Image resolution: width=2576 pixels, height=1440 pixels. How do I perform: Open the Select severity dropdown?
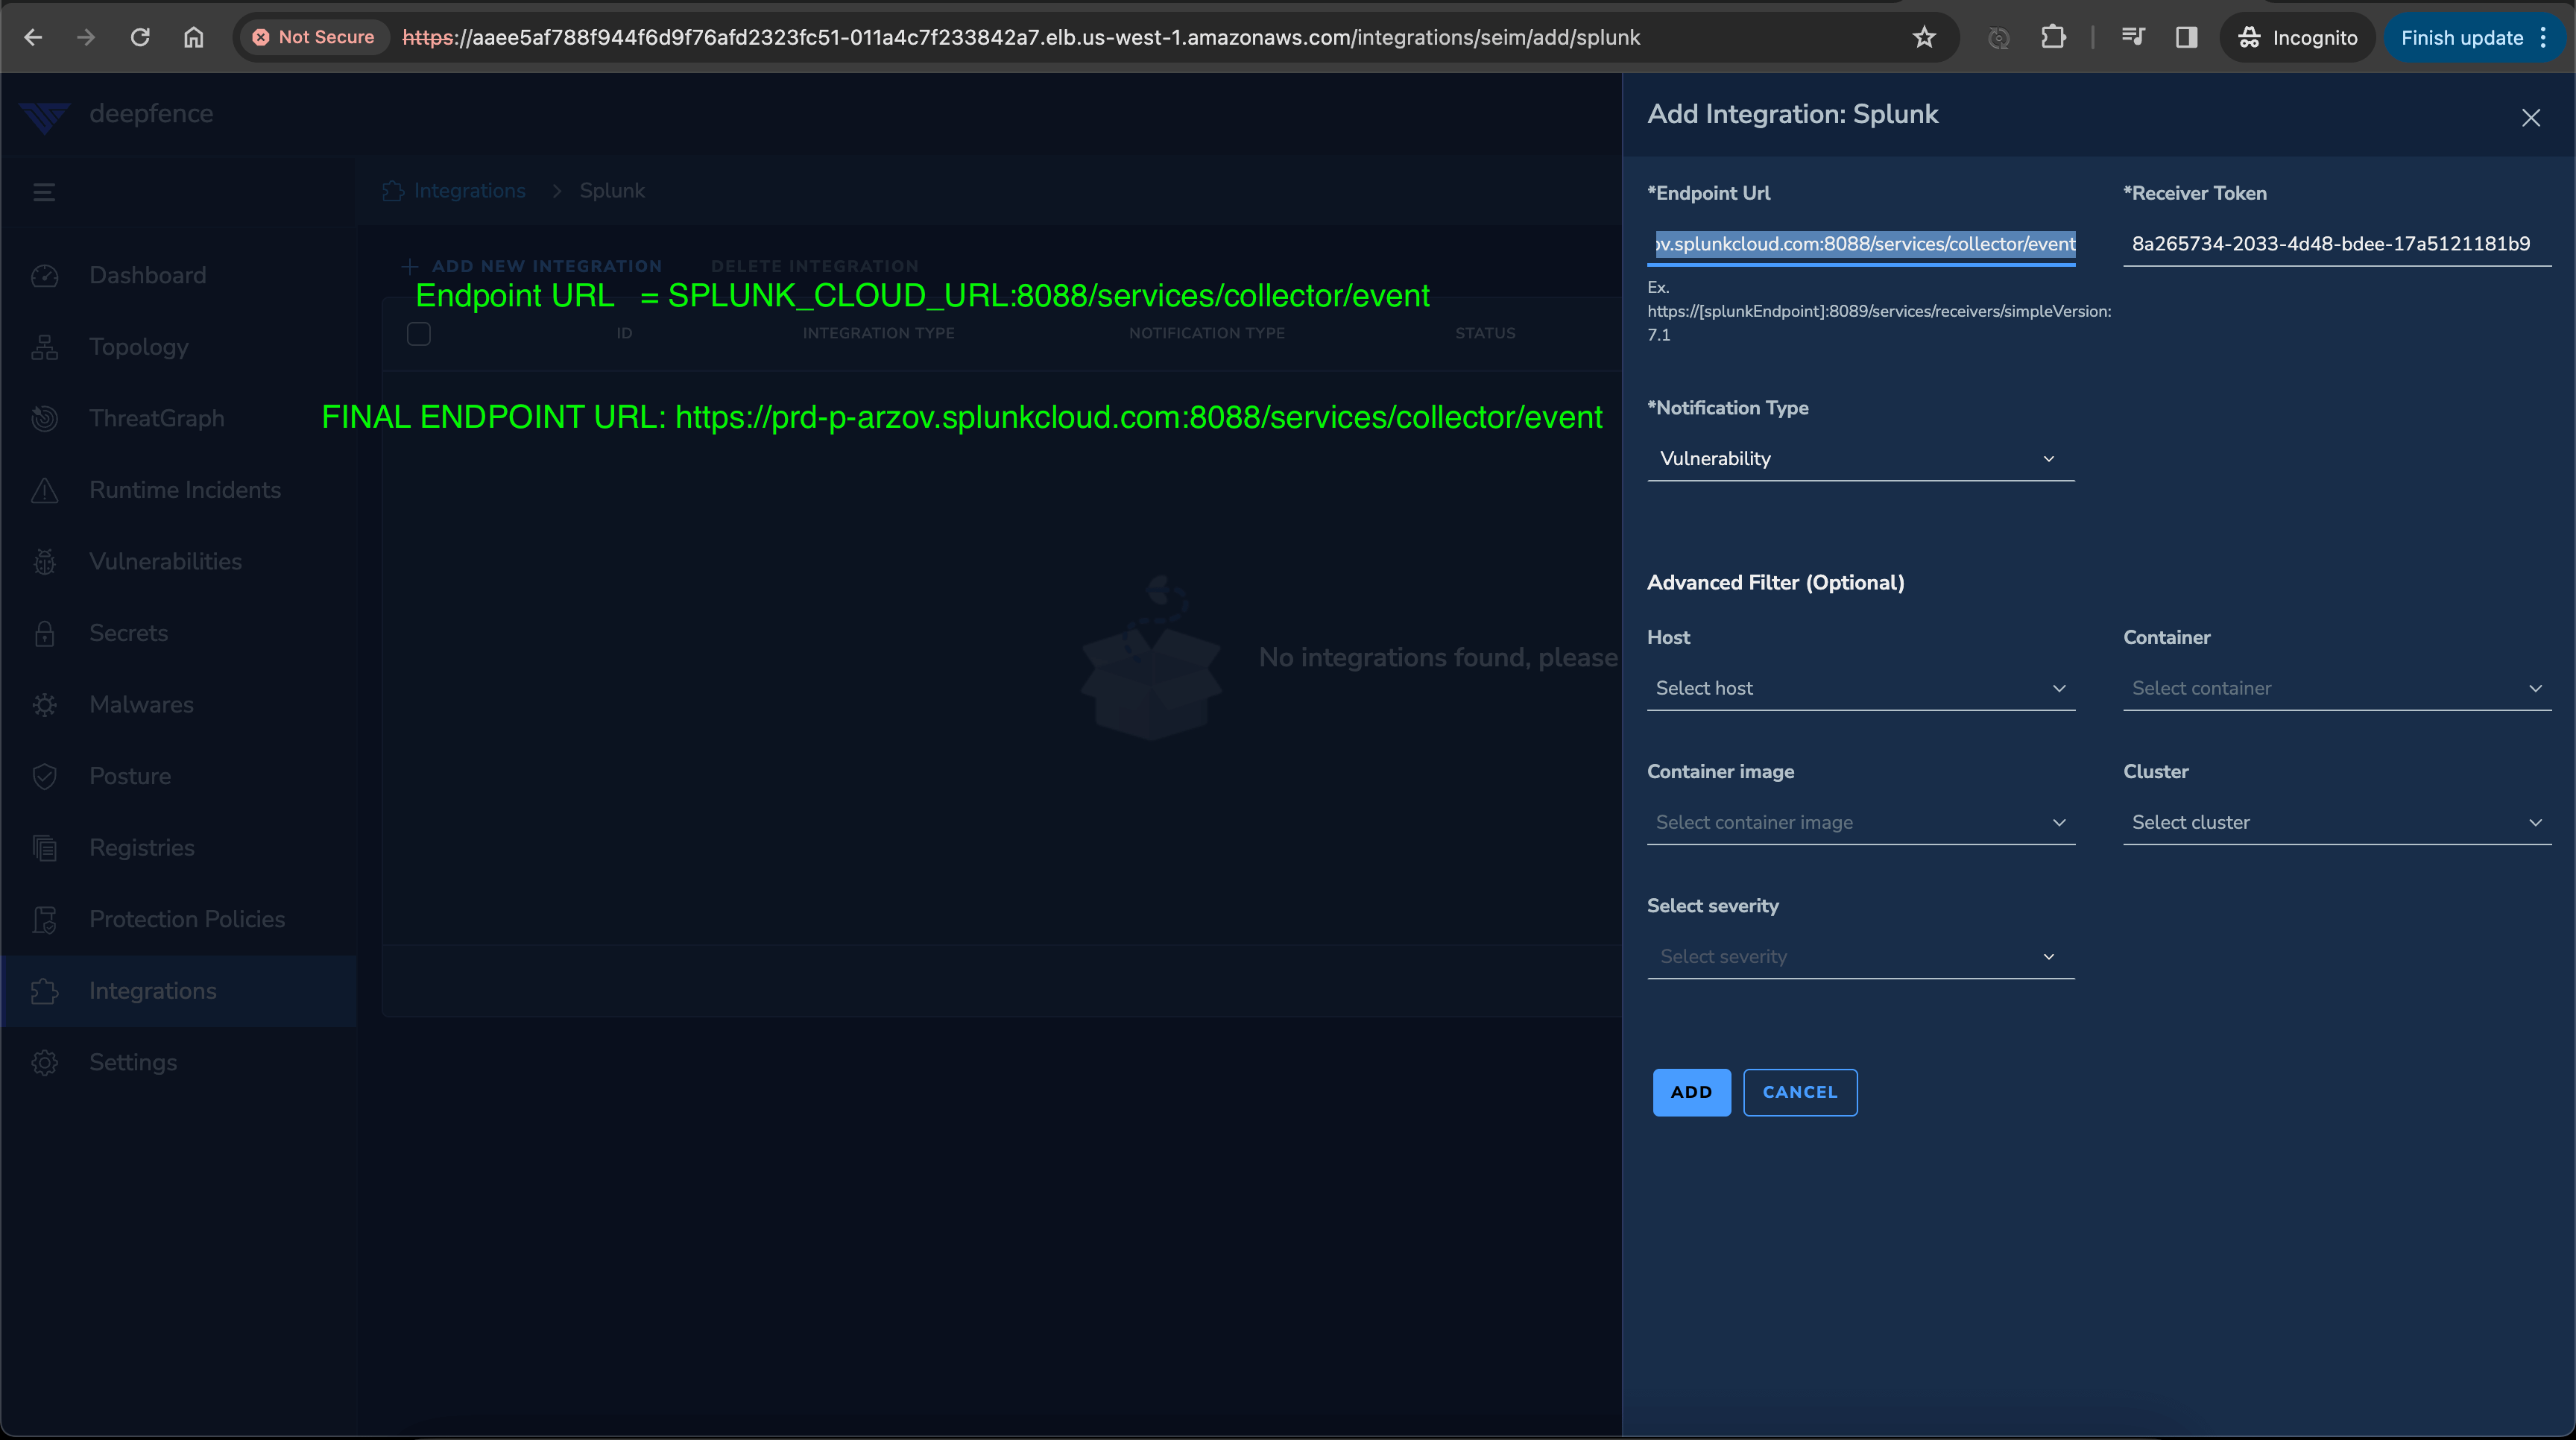(1861, 957)
